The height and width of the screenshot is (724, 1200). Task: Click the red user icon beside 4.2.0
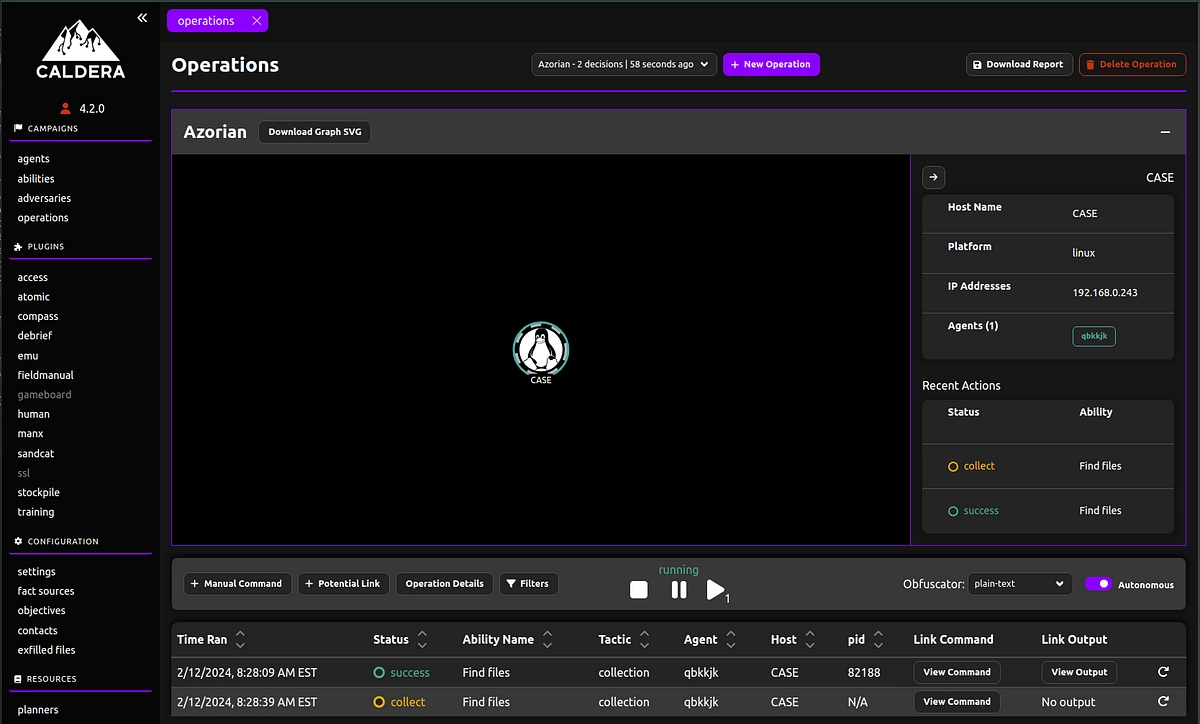pos(66,108)
